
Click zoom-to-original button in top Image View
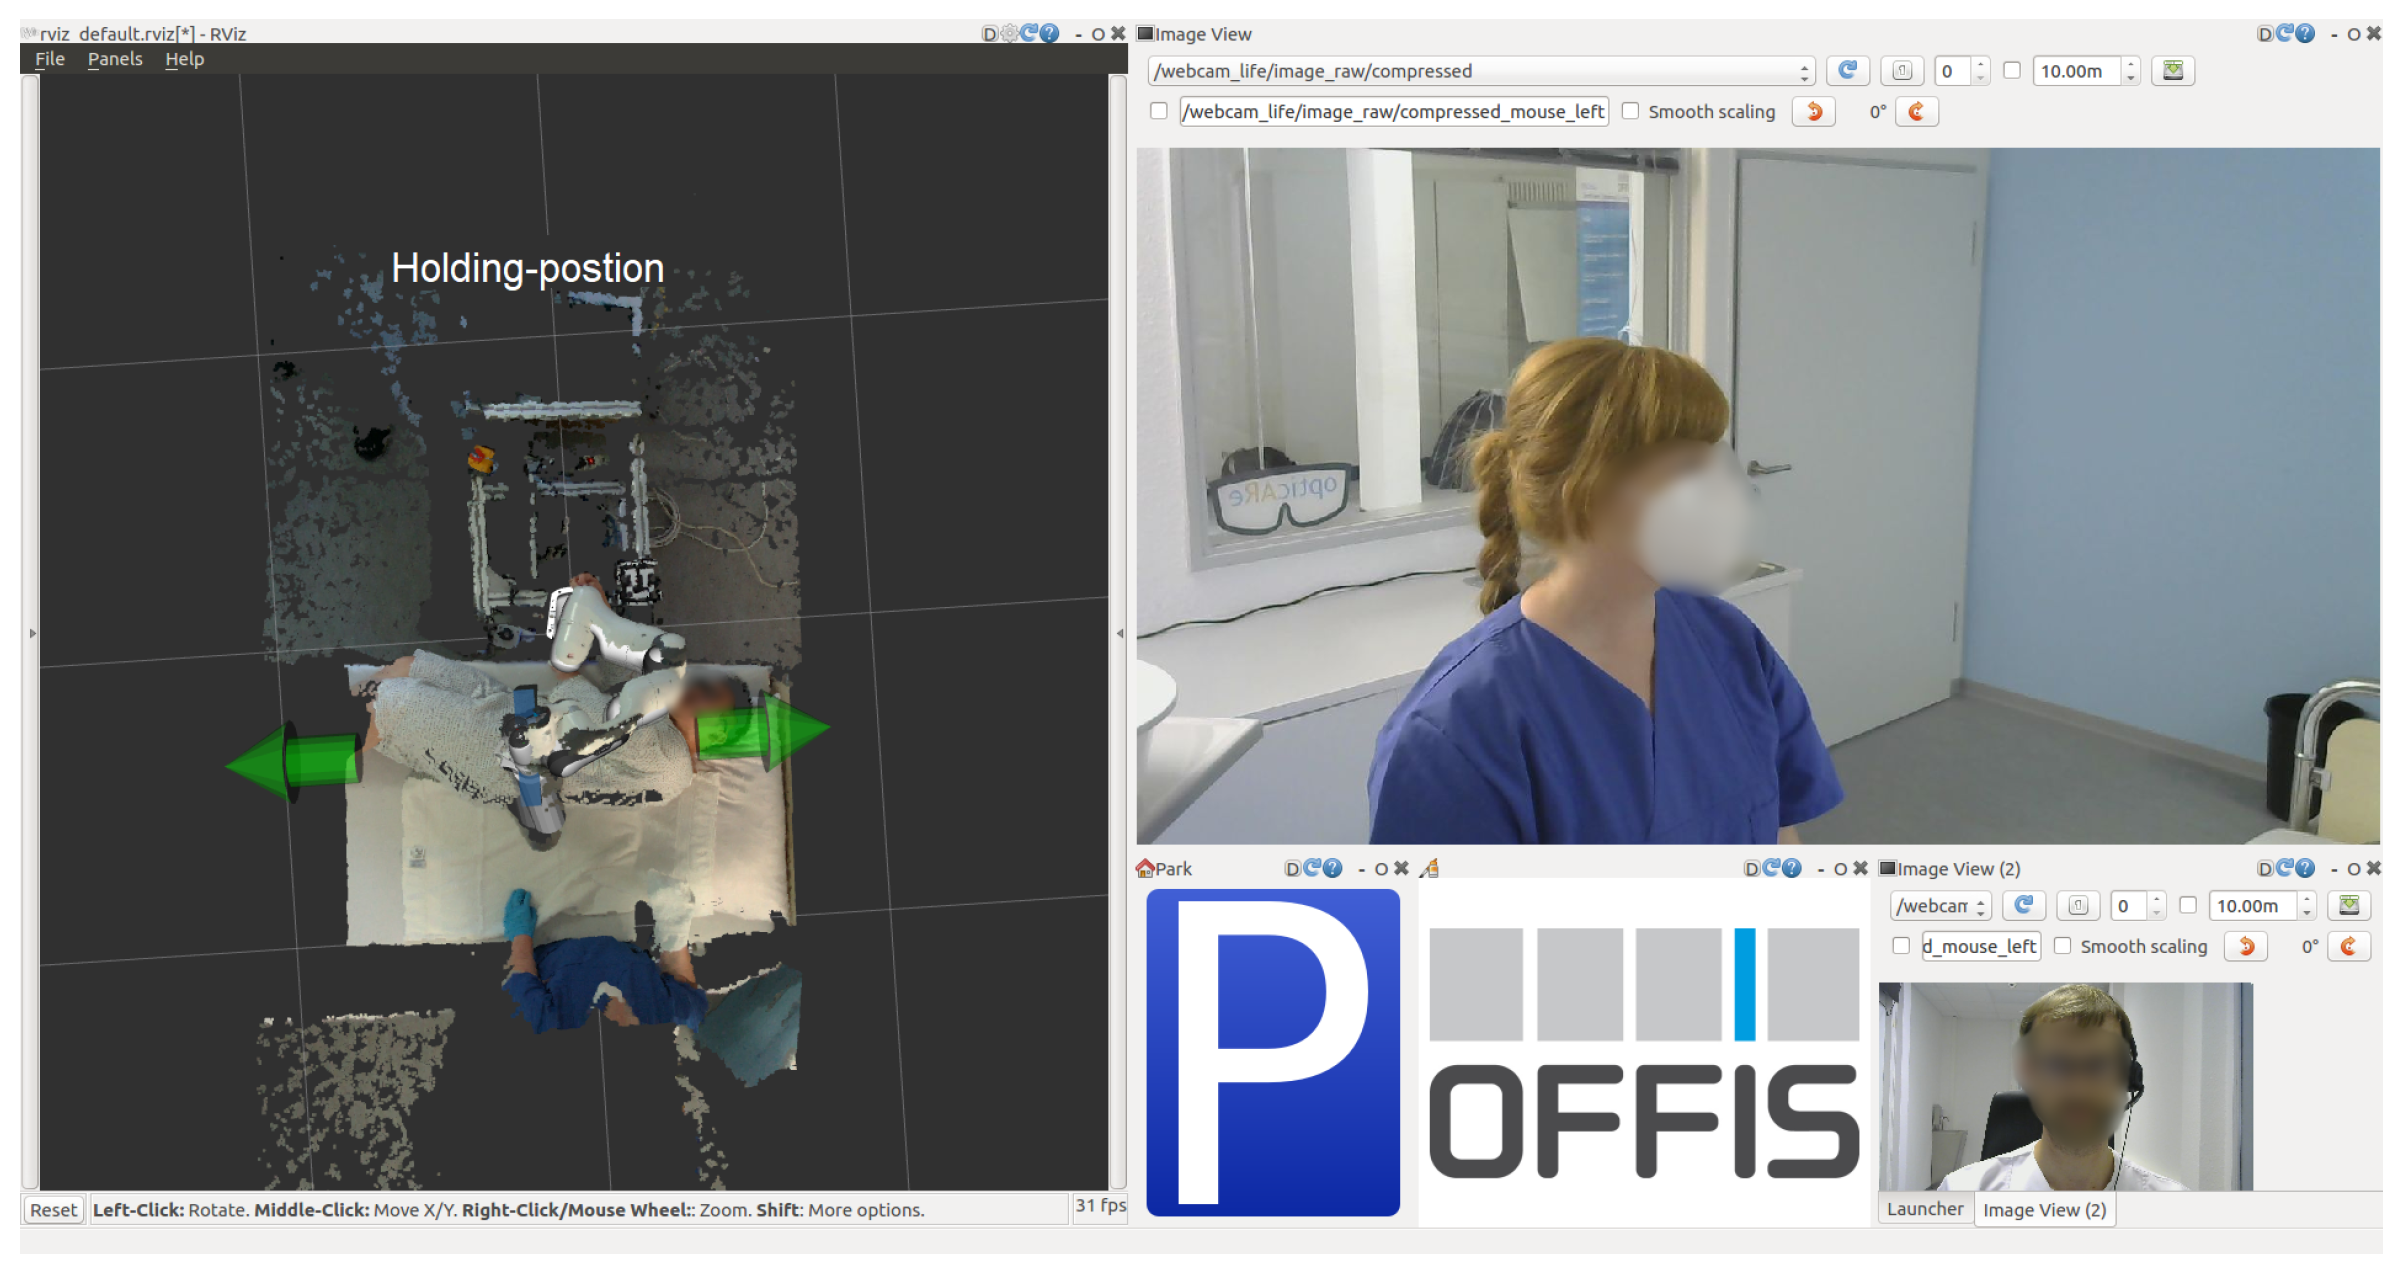pos(1901,71)
